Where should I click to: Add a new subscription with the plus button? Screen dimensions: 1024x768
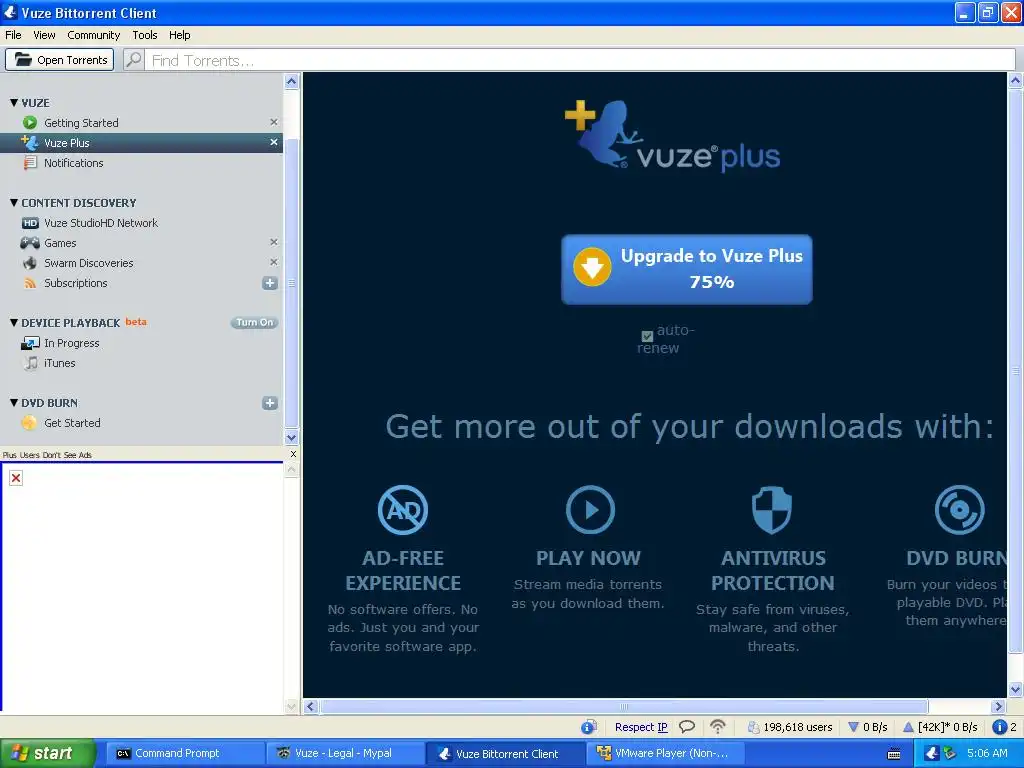pos(270,283)
